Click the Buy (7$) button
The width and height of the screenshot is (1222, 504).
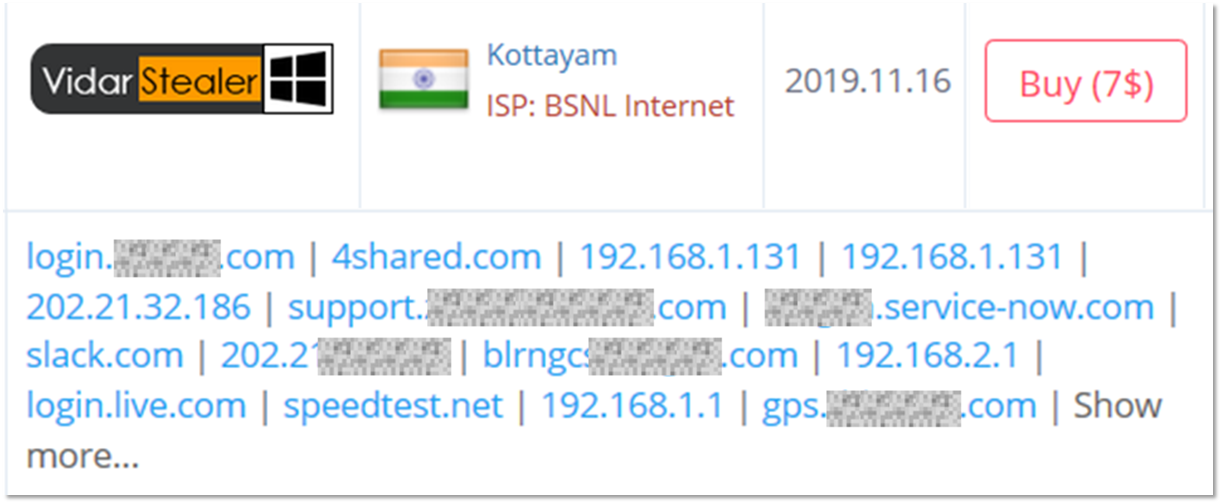(x=1086, y=82)
